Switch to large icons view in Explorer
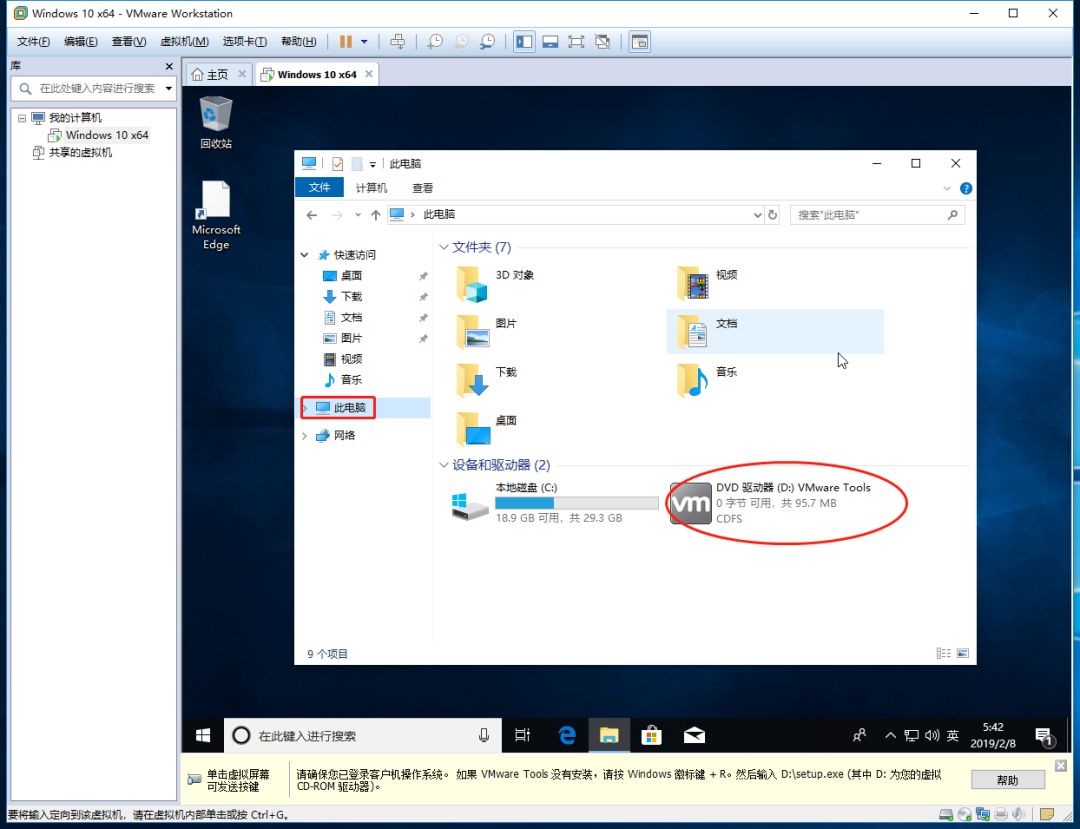This screenshot has width=1080, height=829. 962,653
